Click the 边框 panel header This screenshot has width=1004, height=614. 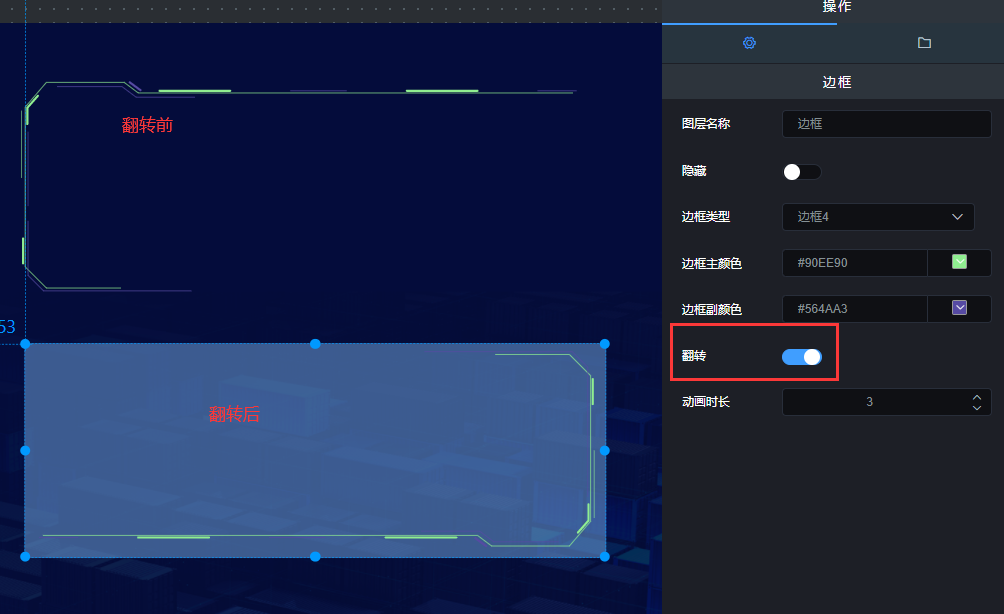(836, 82)
